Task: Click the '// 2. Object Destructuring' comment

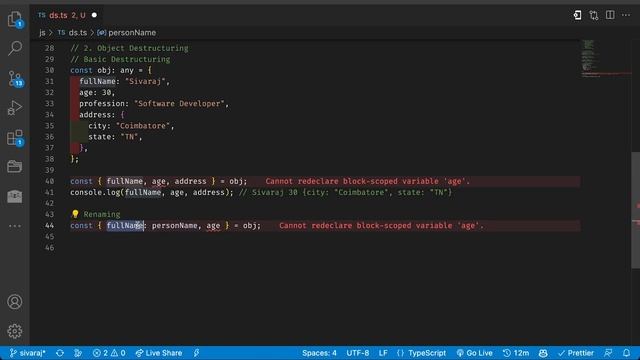Action: click(129, 48)
